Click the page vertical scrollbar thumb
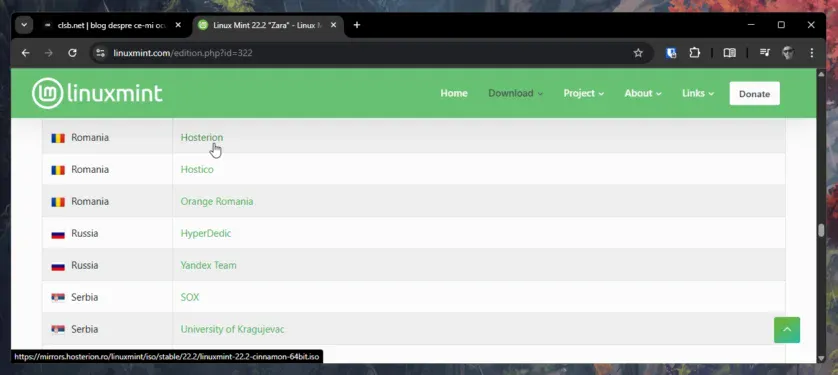This screenshot has height=375, width=838. [821, 230]
